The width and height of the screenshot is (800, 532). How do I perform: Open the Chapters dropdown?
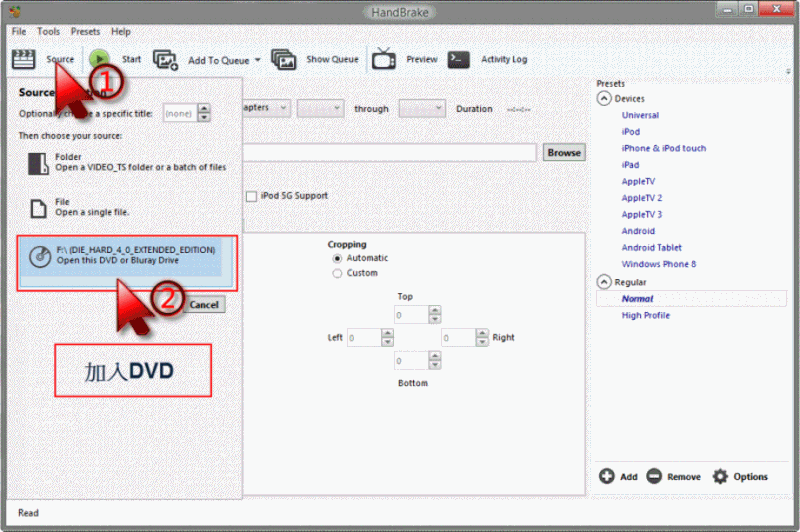(266, 108)
